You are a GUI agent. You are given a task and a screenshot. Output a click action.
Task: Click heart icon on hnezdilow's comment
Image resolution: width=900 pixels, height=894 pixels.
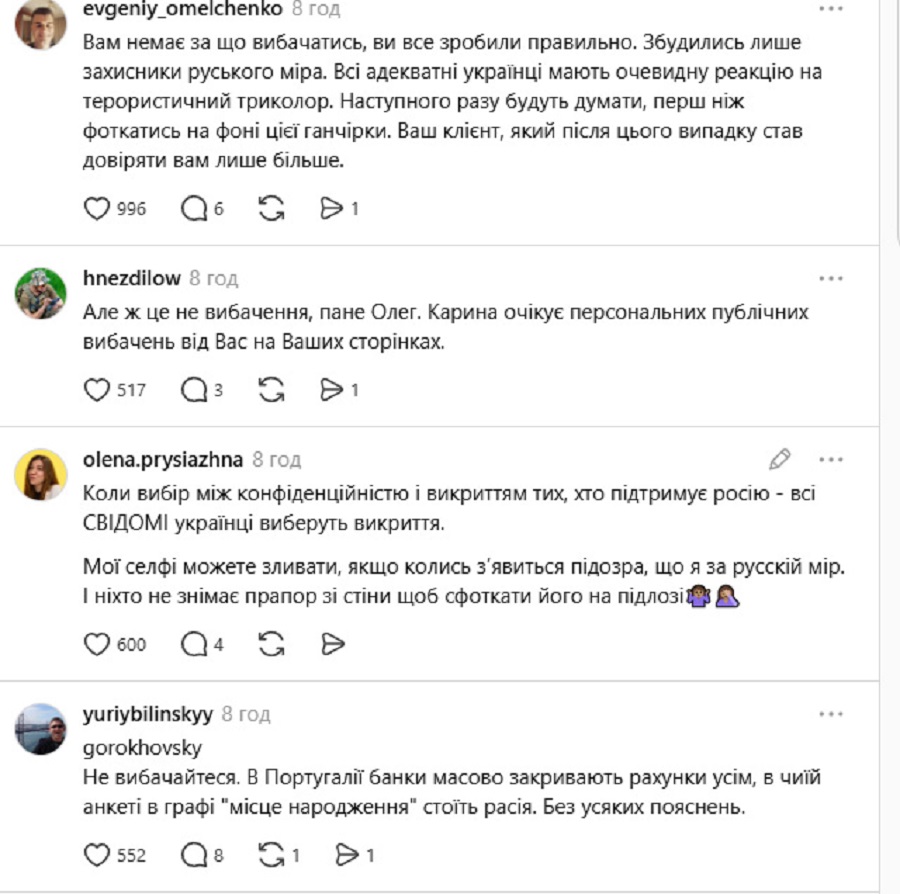point(97,390)
